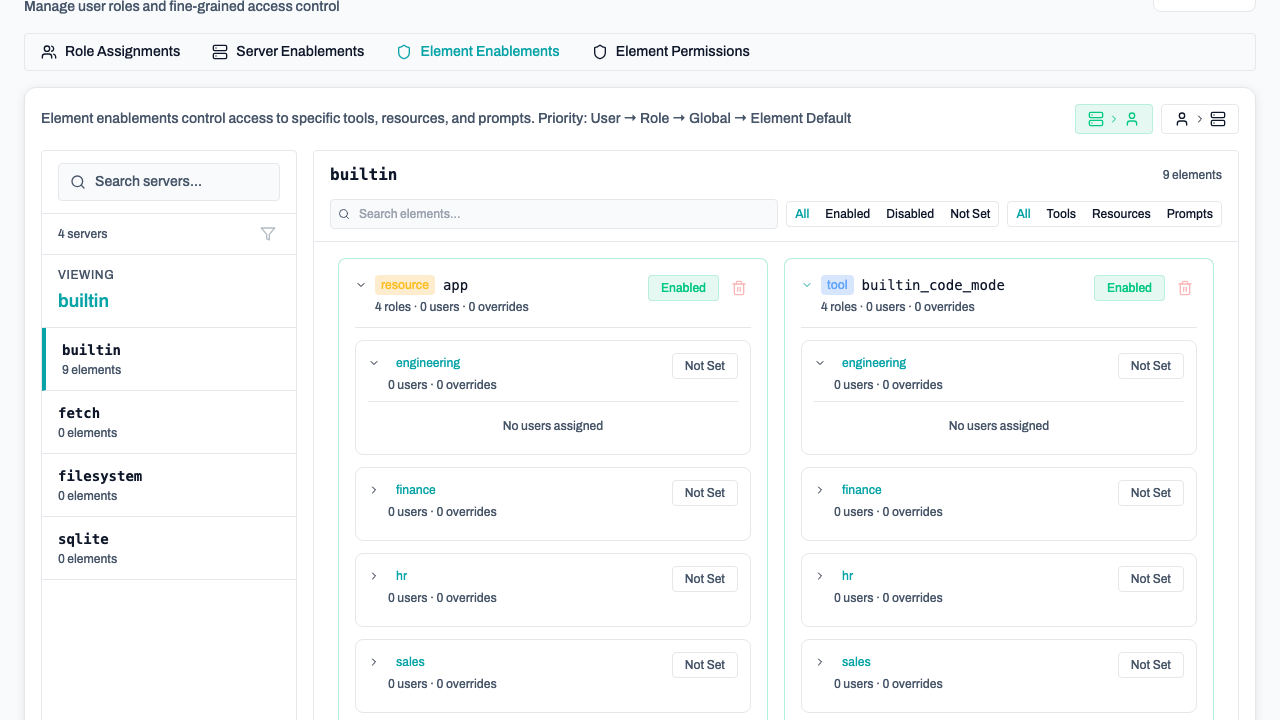Toggle Enabled status on builtin_code_mode

click(1129, 288)
